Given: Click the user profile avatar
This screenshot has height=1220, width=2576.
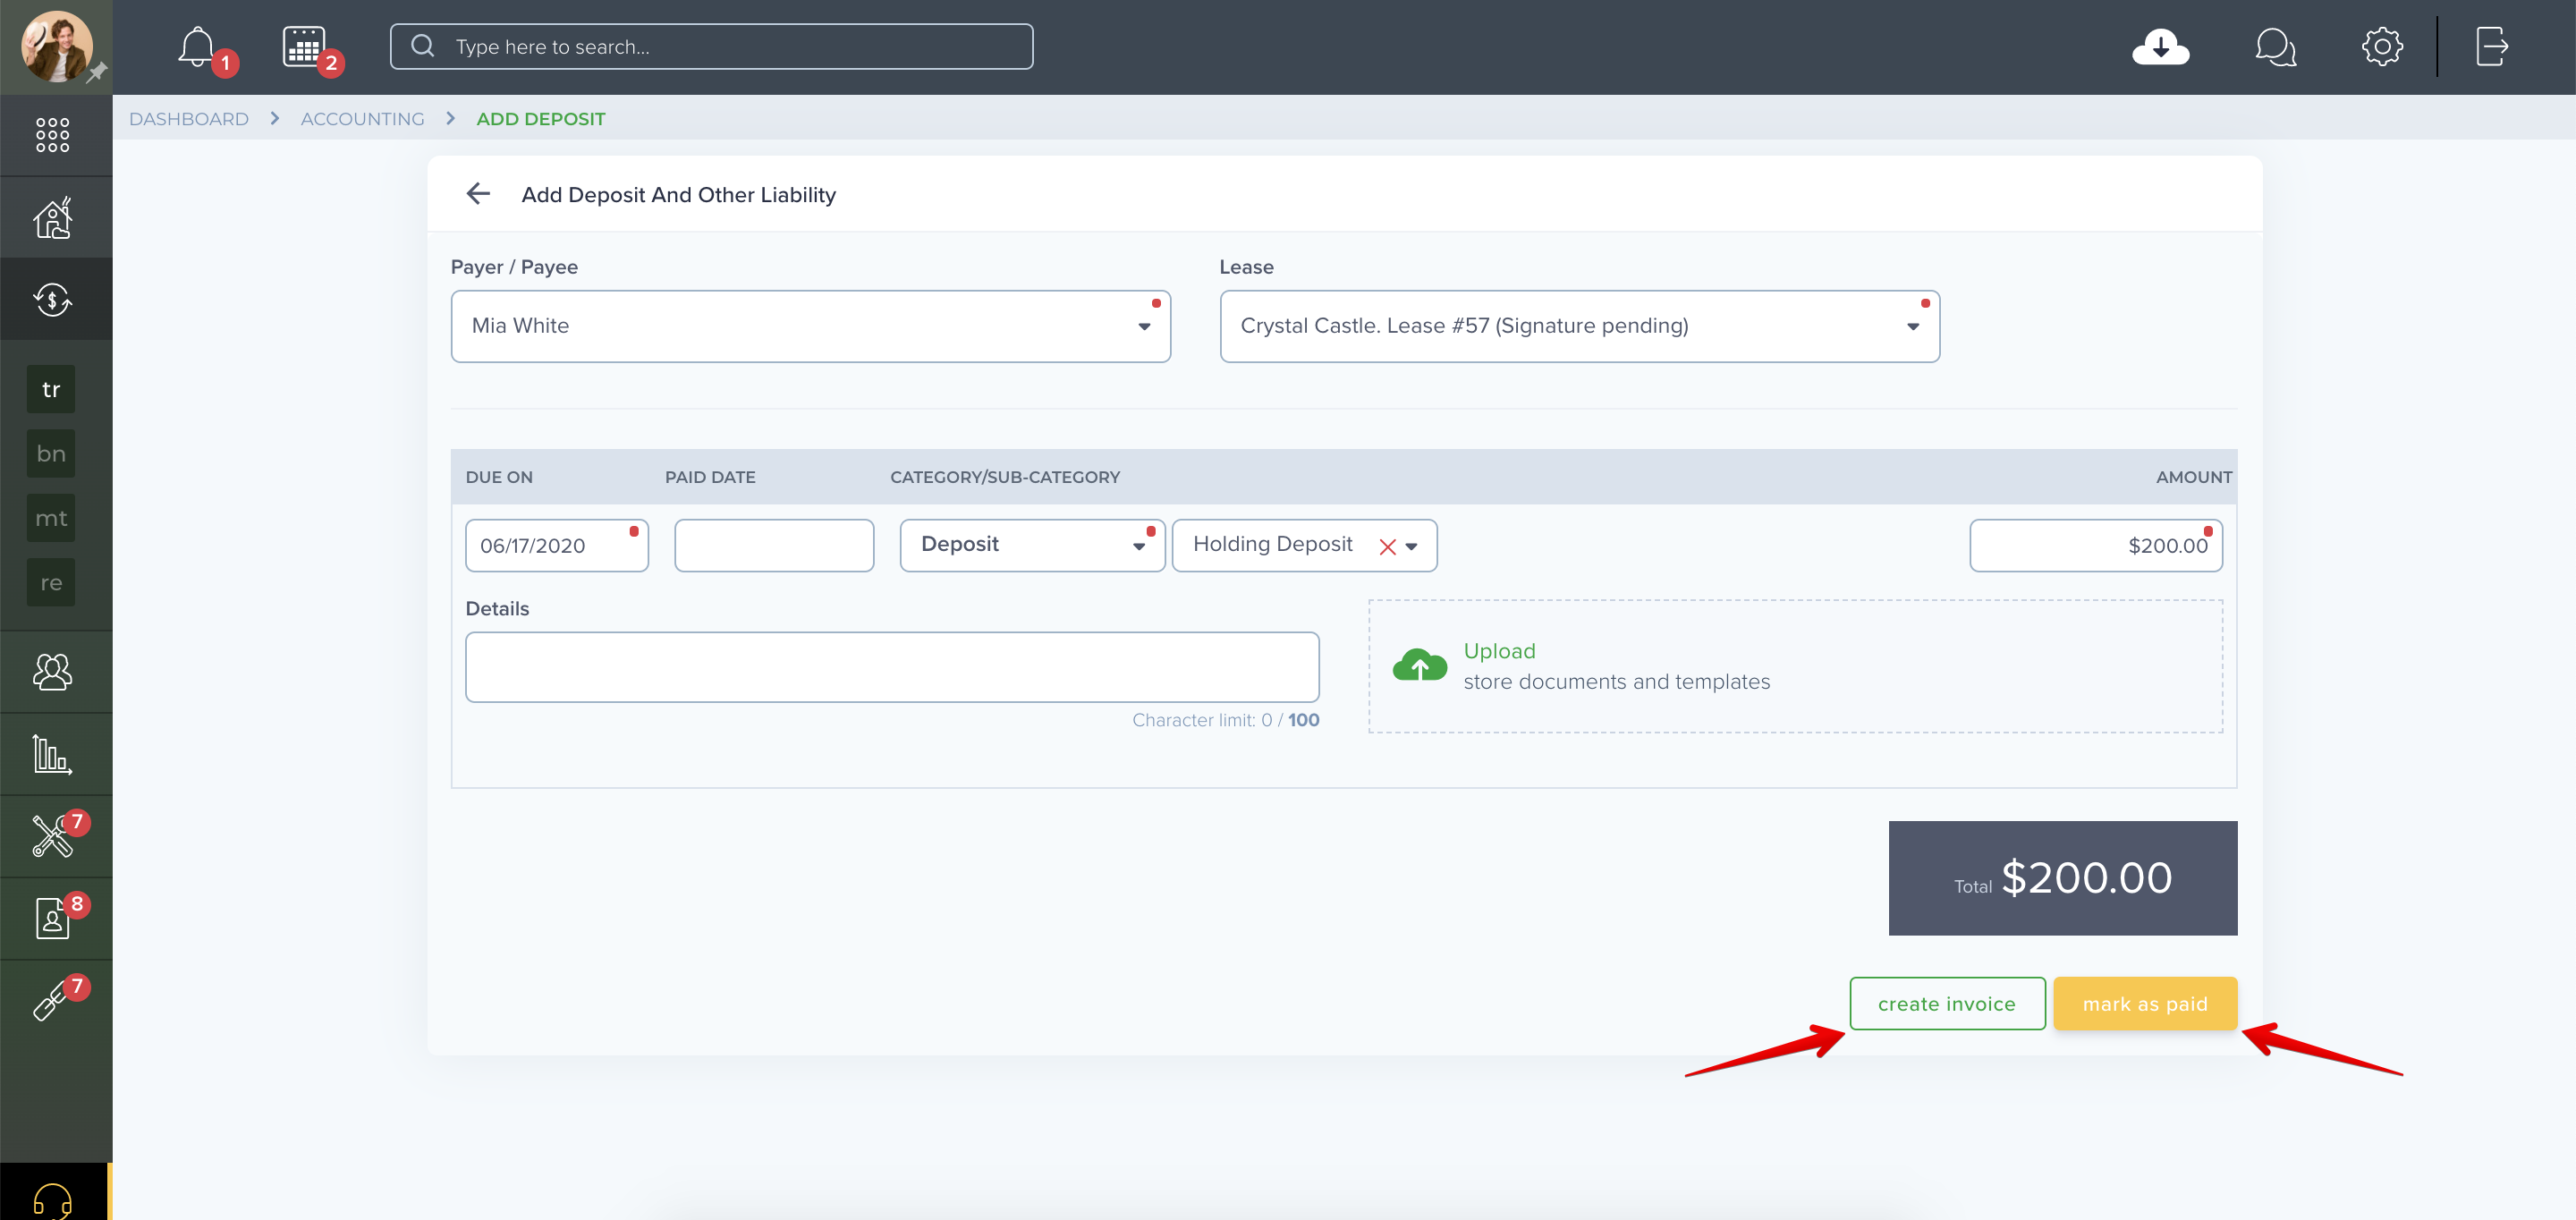Looking at the screenshot, I should tap(56, 46).
